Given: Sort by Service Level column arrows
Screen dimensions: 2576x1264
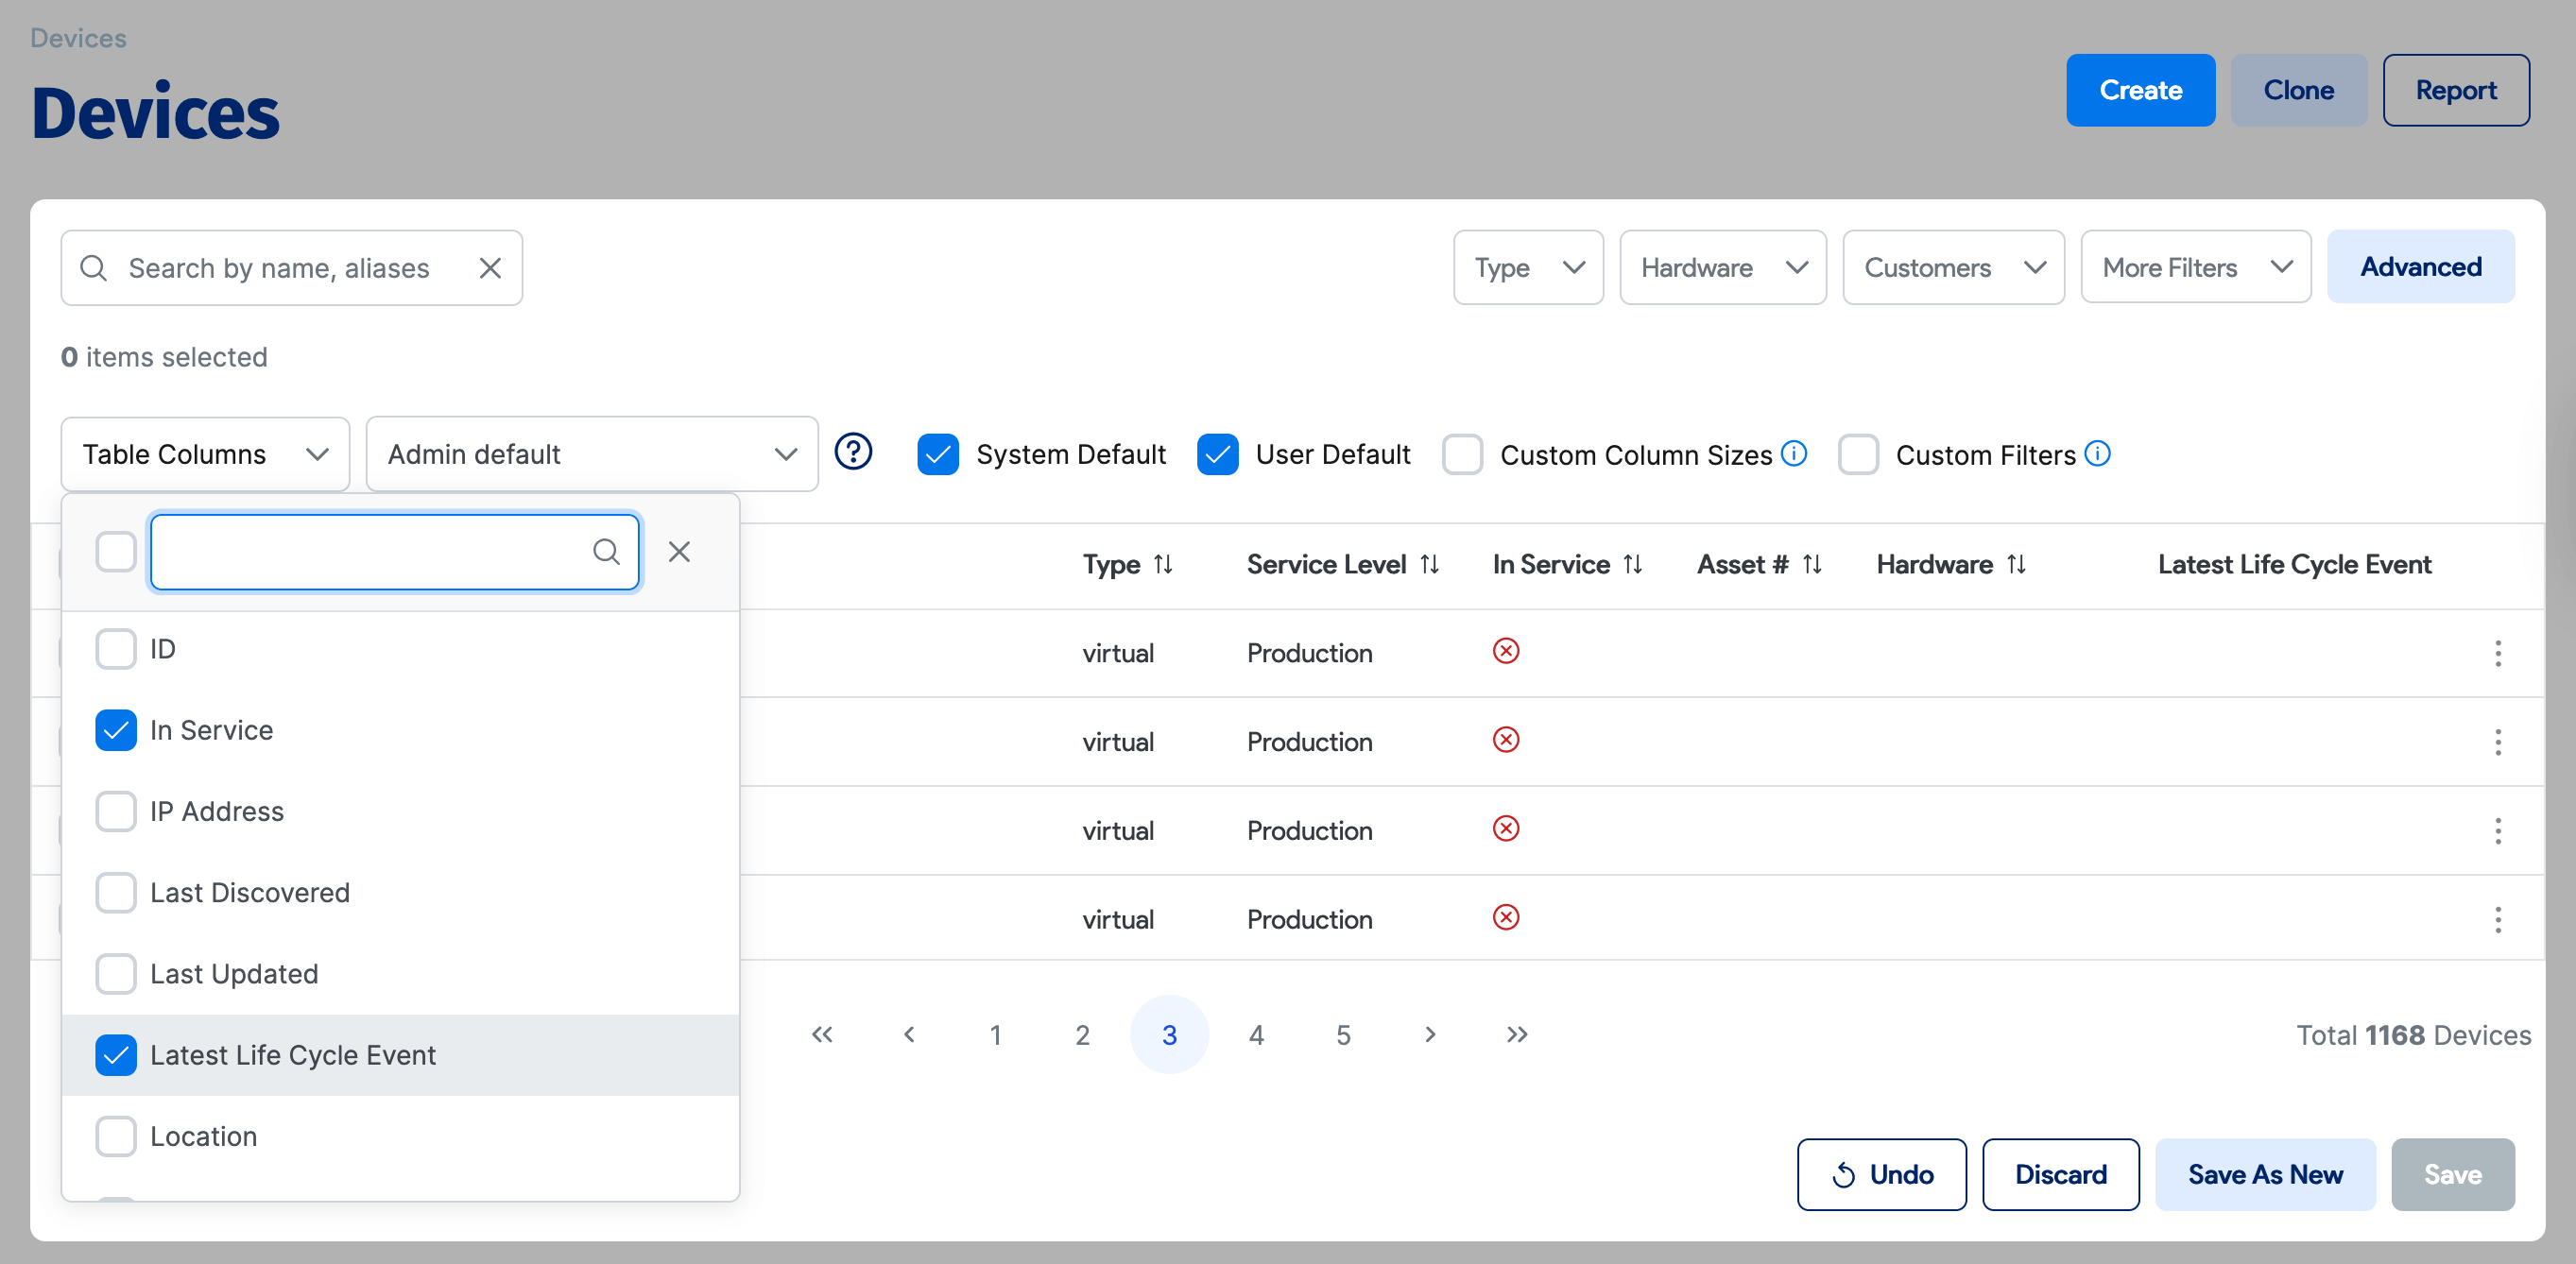Looking at the screenshot, I should coord(1430,564).
